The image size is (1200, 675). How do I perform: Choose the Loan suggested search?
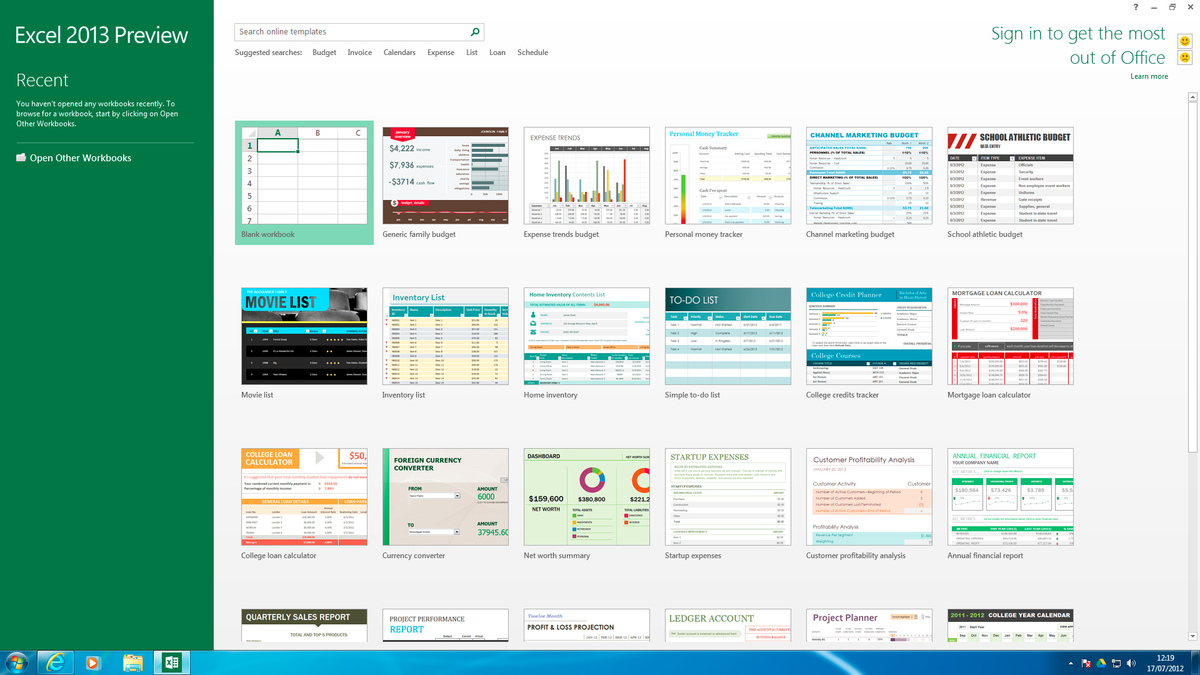pyautogui.click(x=497, y=52)
